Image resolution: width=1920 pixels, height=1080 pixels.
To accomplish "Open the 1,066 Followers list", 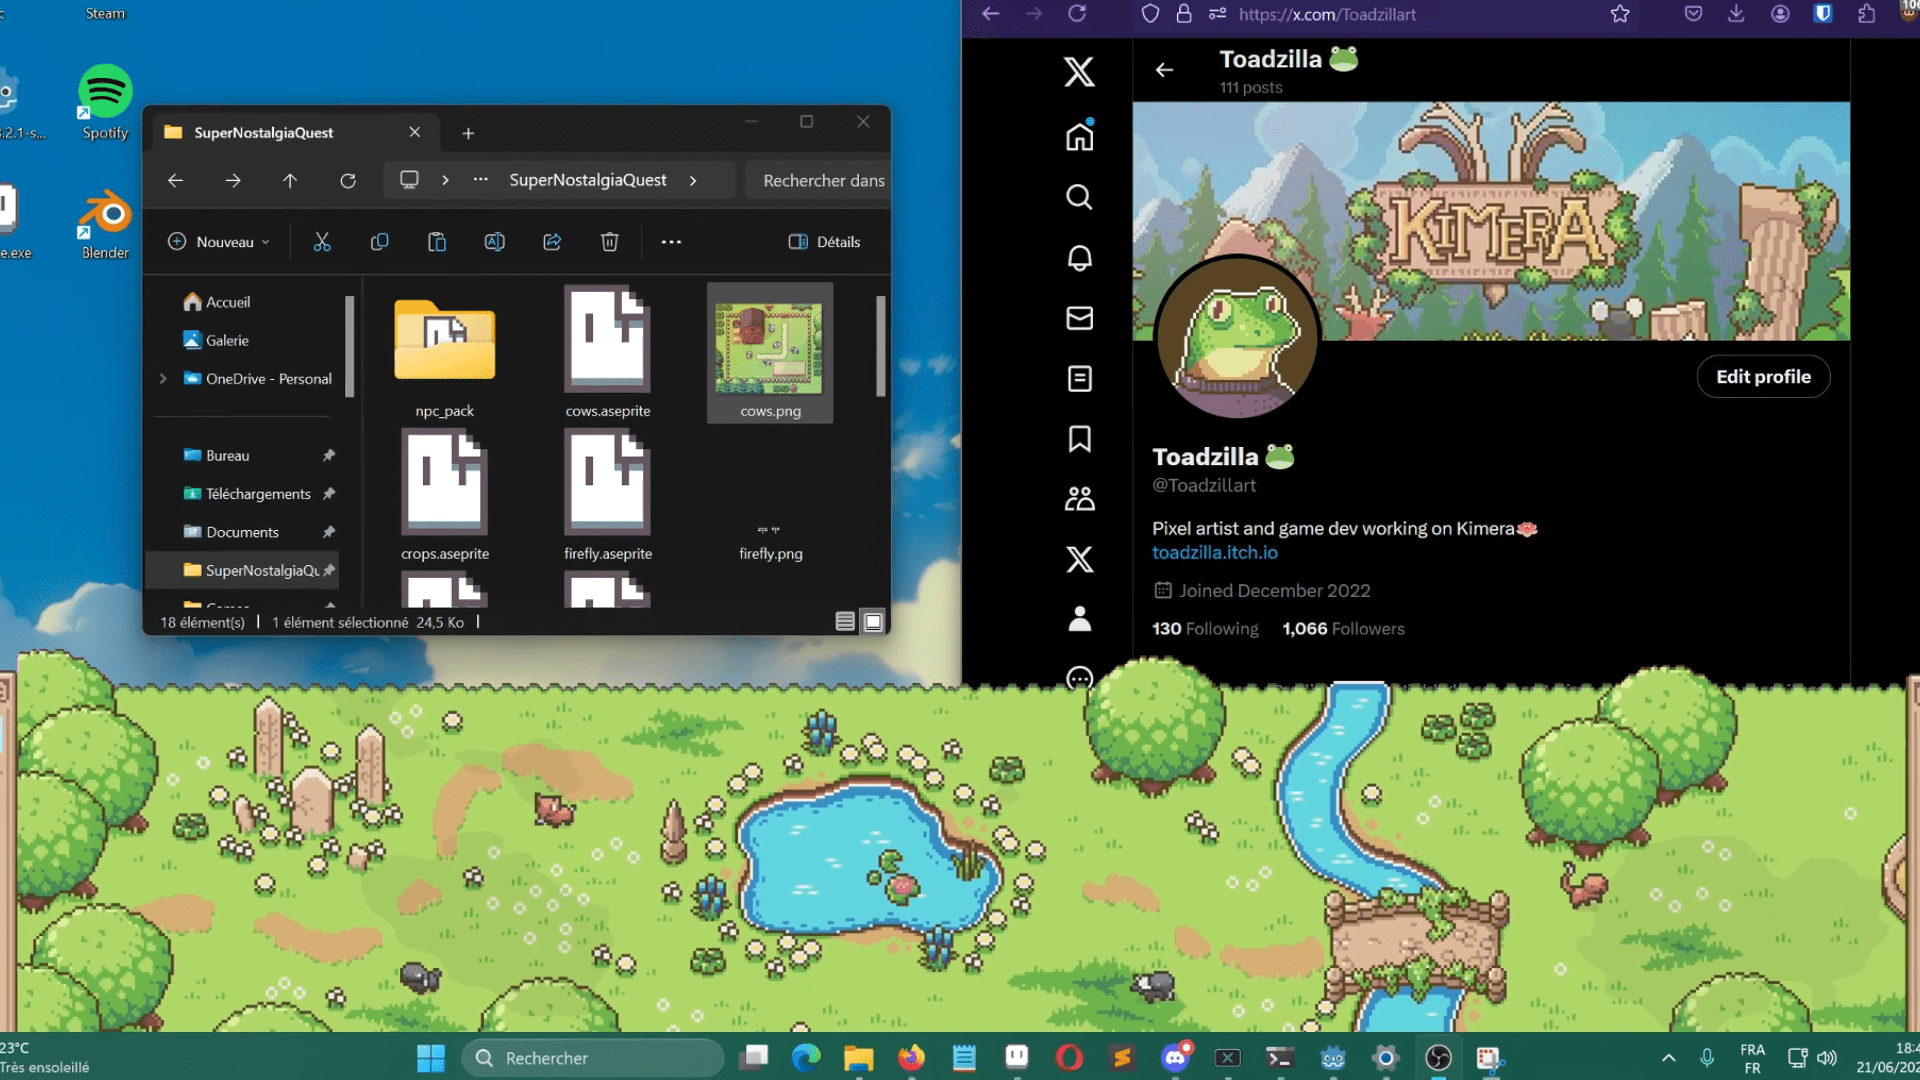I will (1343, 629).
